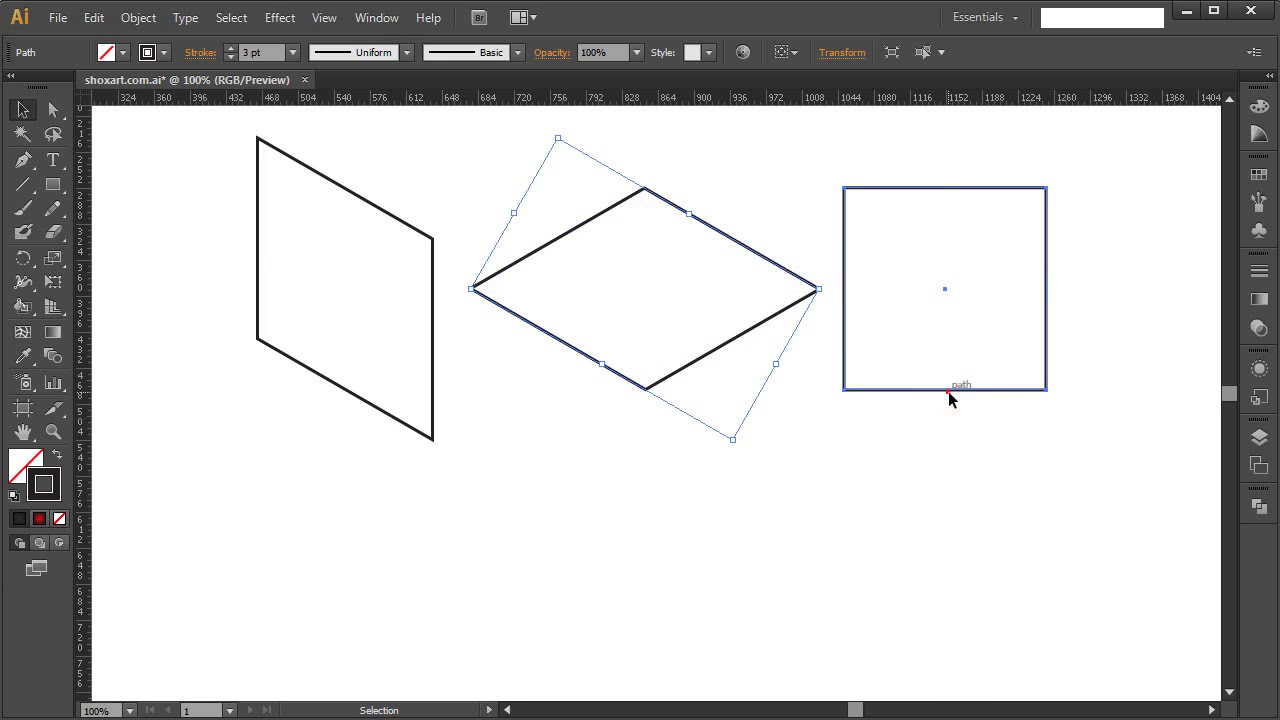Select the Pen tool
The width and height of the screenshot is (1280, 720).
tap(23, 160)
